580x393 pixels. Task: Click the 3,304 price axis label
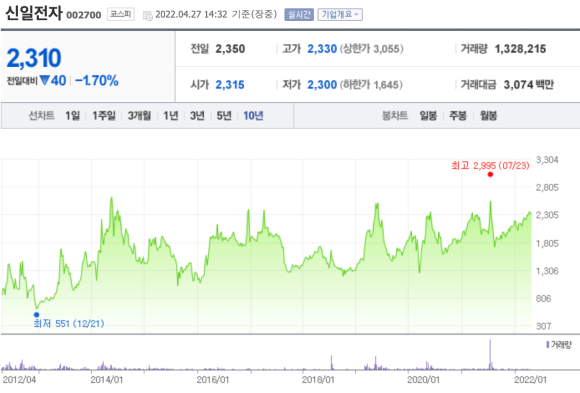547,160
